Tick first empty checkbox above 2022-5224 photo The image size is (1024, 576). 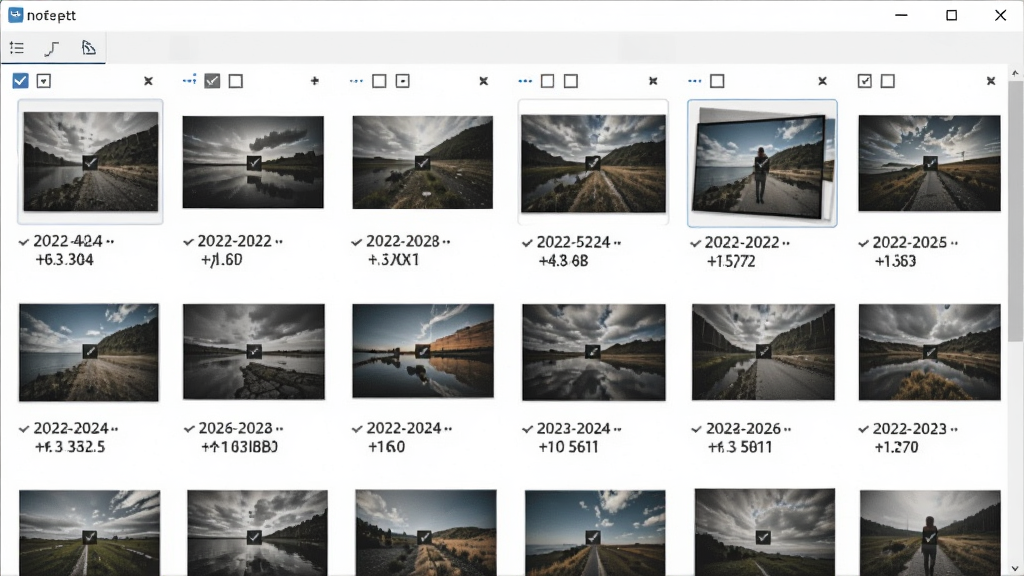(x=547, y=81)
